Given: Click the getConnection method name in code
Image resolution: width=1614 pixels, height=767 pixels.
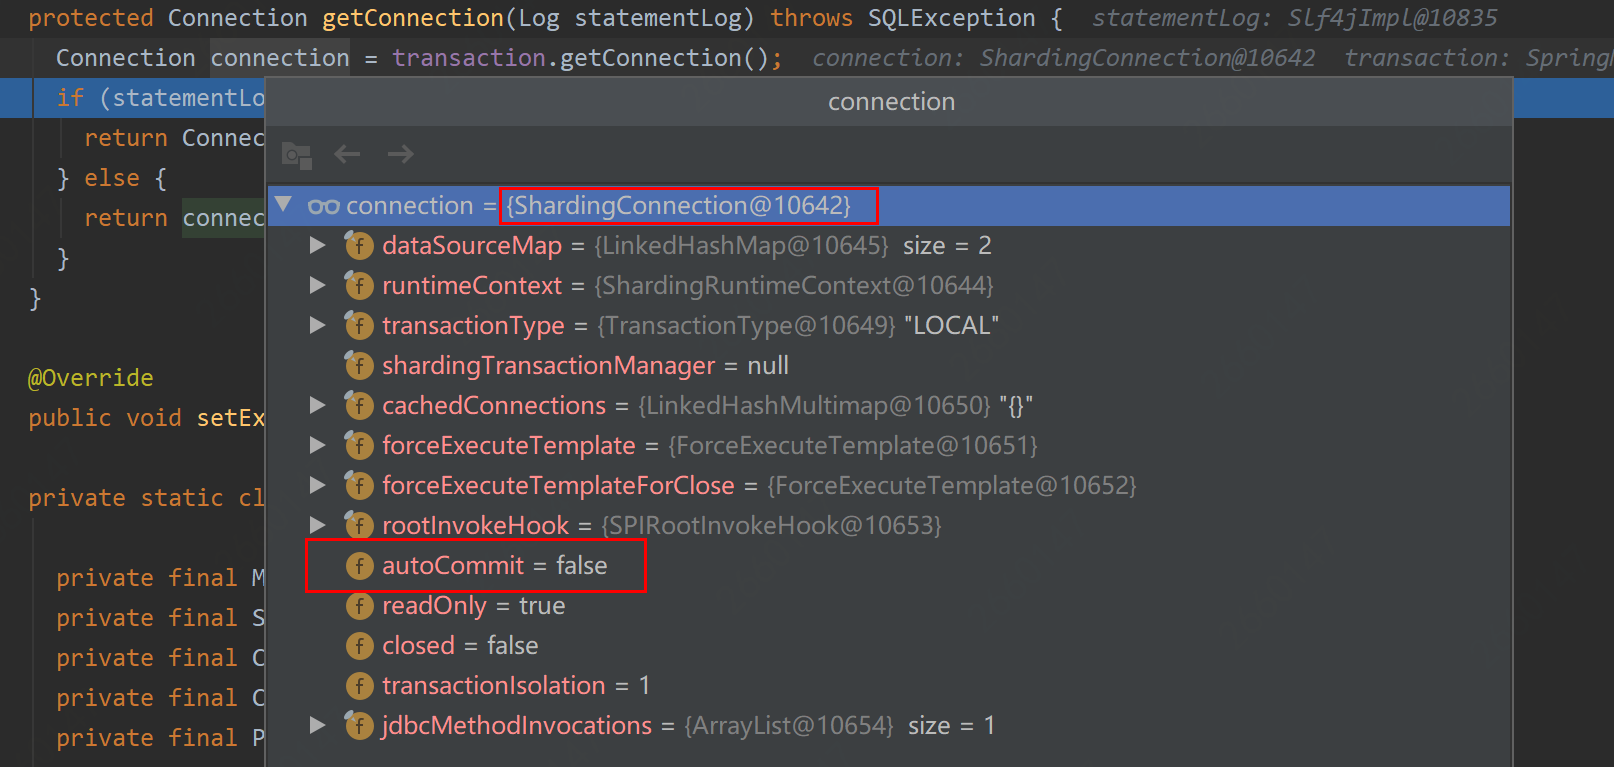Looking at the screenshot, I should (x=413, y=18).
